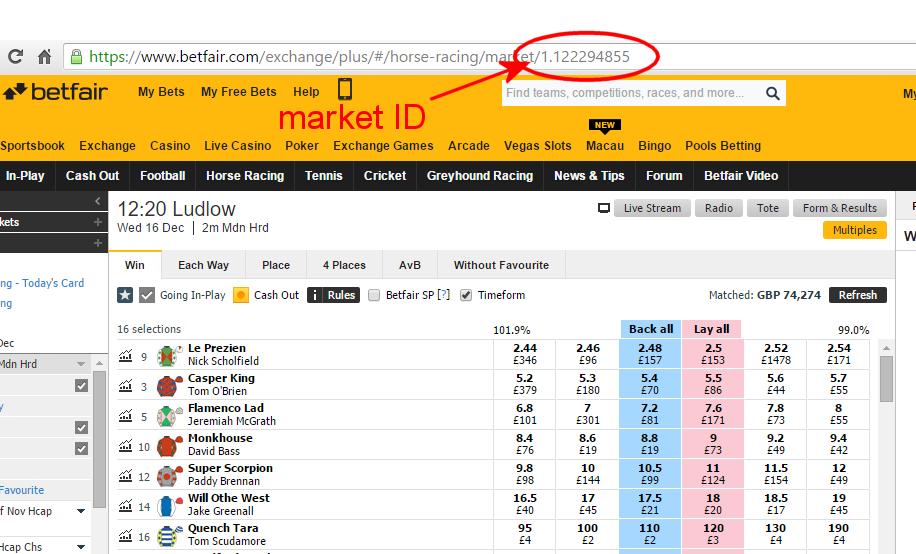Image resolution: width=916 pixels, height=554 pixels.
Task: Click Super Scorpion jockey silks icon
Action: (x=168, y=476)
